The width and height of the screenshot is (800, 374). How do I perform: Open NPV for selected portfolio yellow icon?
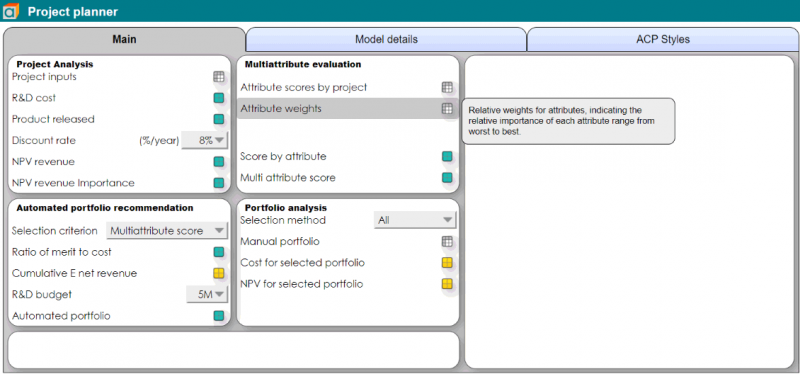tap(447, 284)
